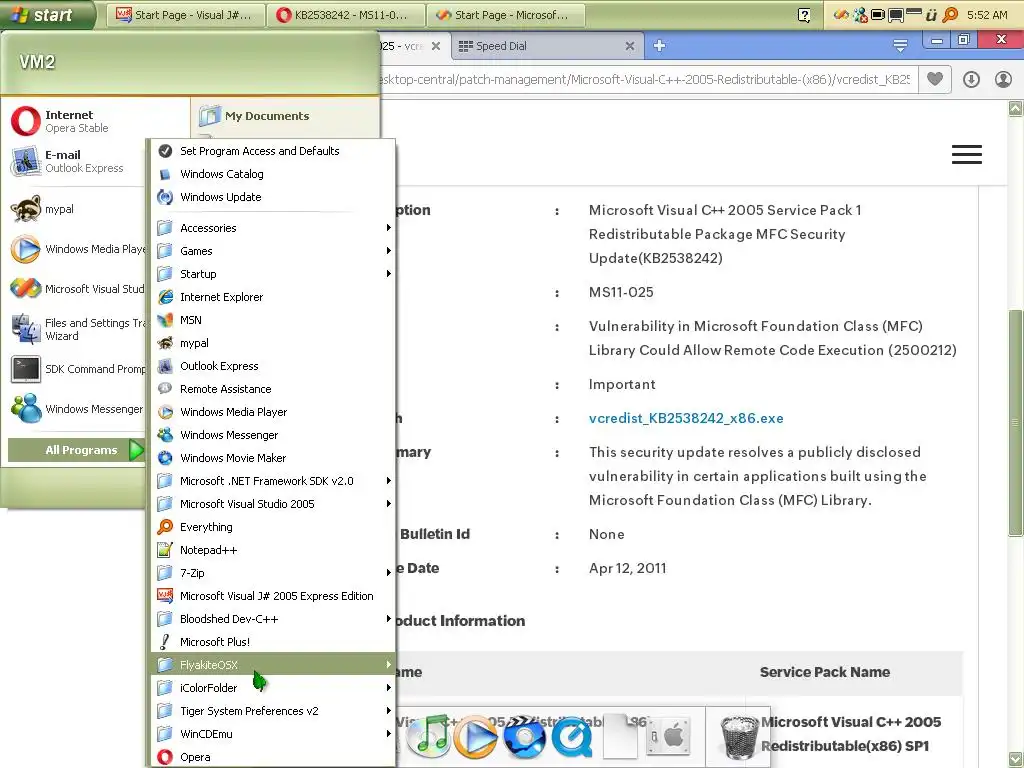The image size is (1024, 768).
Task: Expand the Startup submenu
Action: click(273, 274)
